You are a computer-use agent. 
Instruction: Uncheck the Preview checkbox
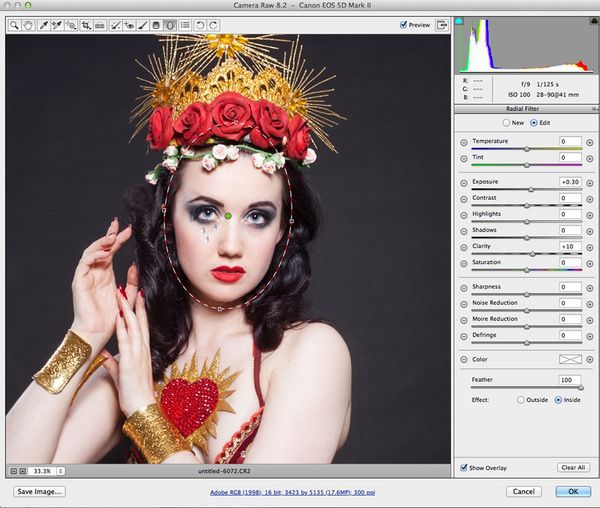click(403, 24)
